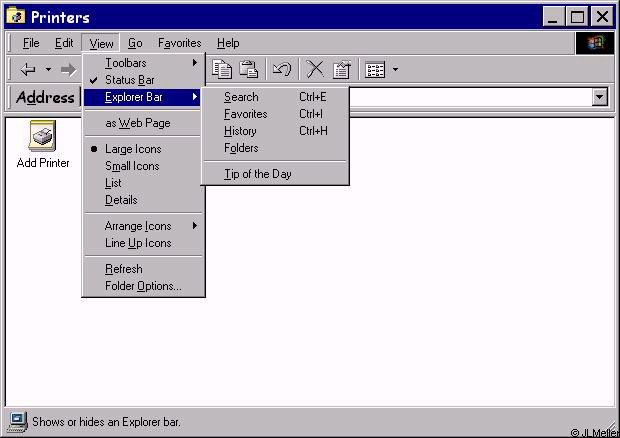Viewport: 620px width, 438px height.
Task: Click the Address label text
Action: pos(45,97)
